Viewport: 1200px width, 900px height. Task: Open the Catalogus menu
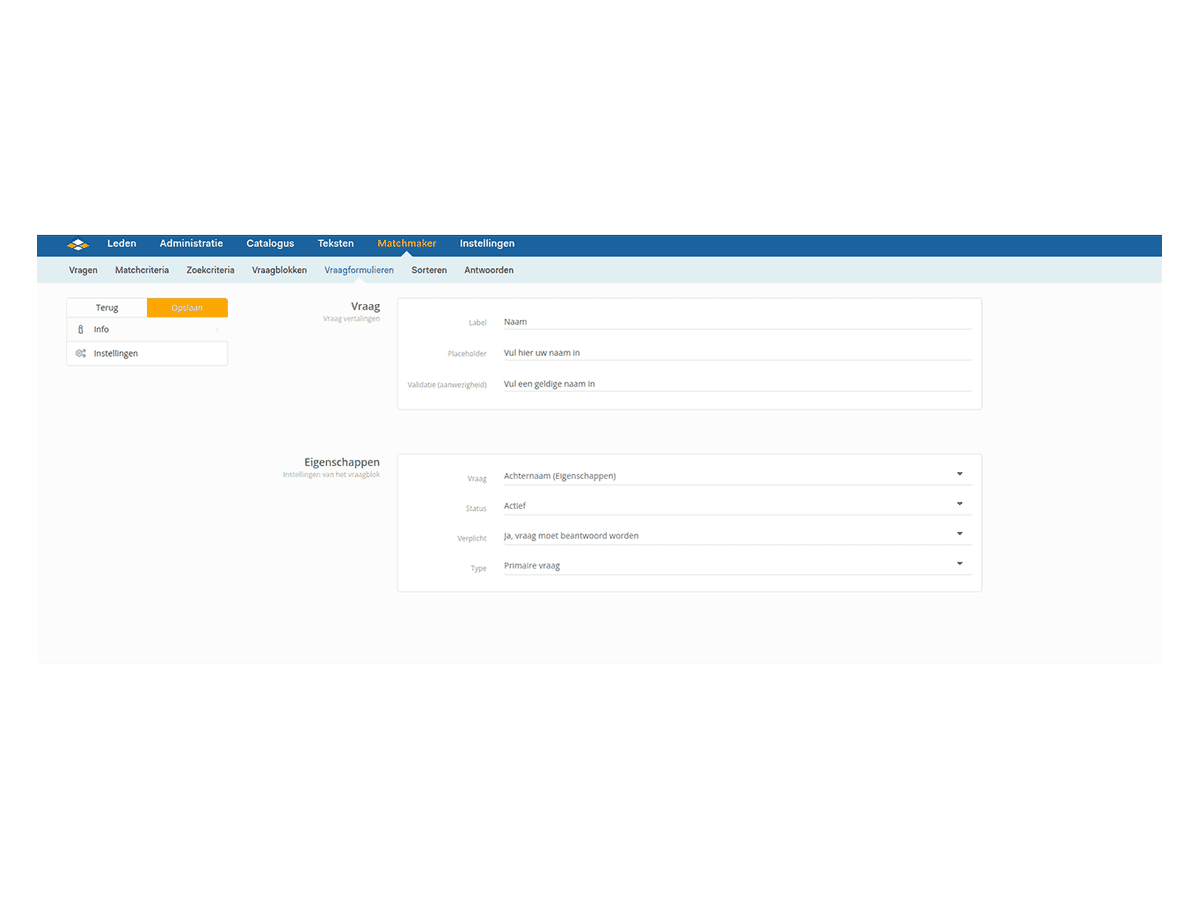[x=270, y=244]
